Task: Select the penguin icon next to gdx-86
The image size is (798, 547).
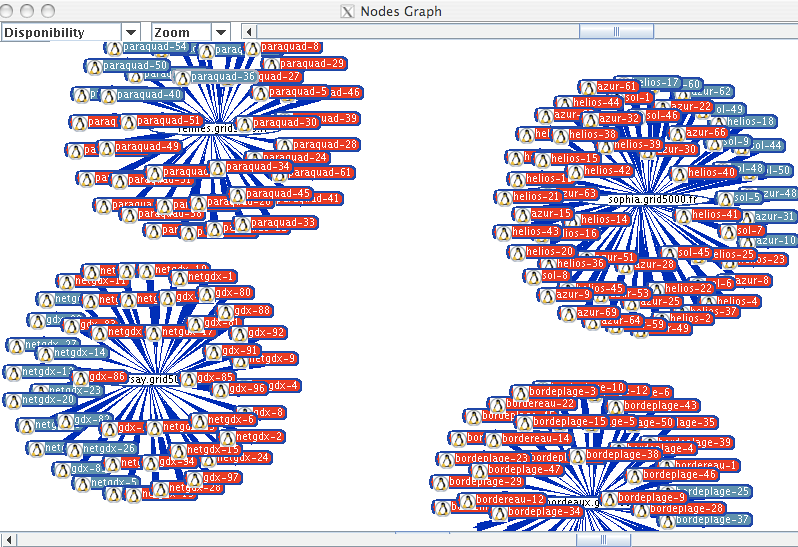Action: (x=80, y=378)
